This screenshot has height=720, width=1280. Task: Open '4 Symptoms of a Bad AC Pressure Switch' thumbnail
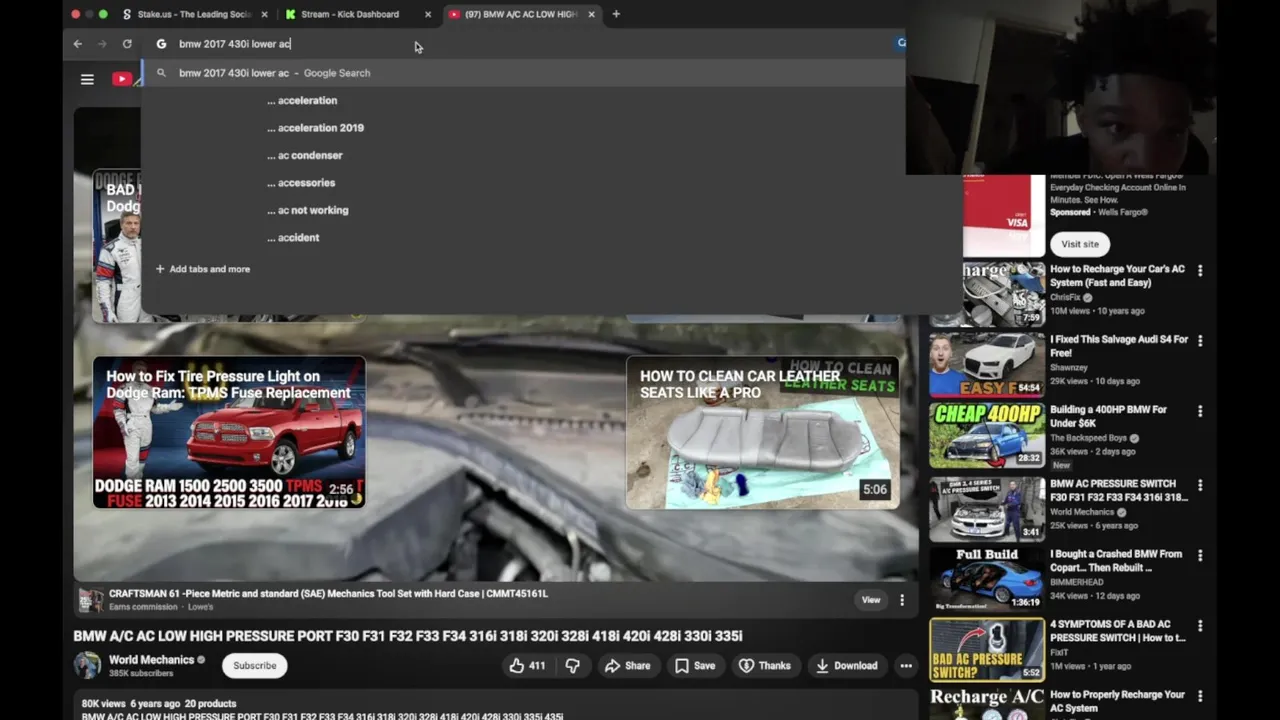(x=987, y=649)
